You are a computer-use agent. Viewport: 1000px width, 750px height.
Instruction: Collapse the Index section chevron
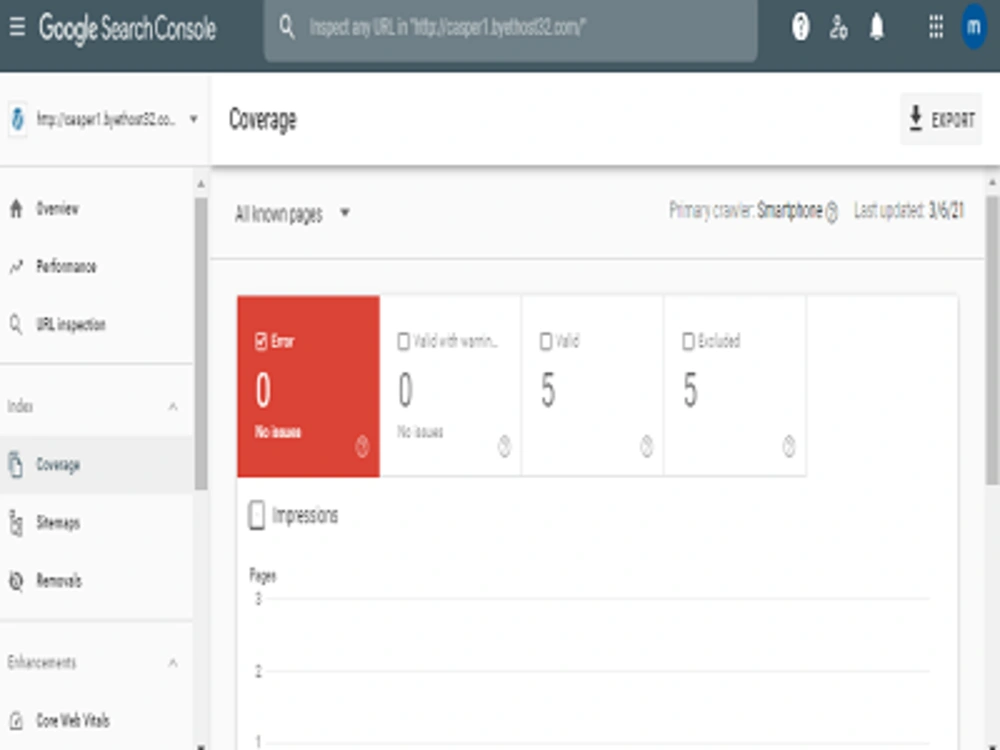point(173,406)
